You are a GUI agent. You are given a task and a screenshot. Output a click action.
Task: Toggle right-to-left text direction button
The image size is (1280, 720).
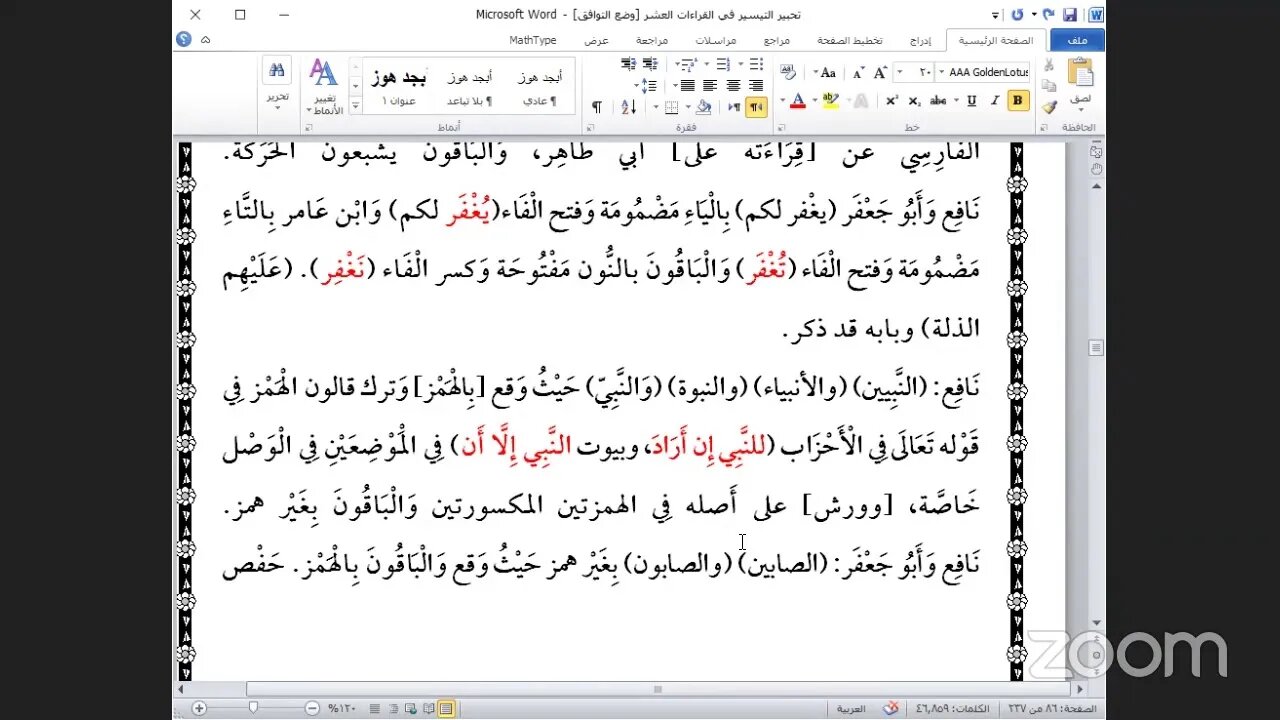[x=756, y=107]
